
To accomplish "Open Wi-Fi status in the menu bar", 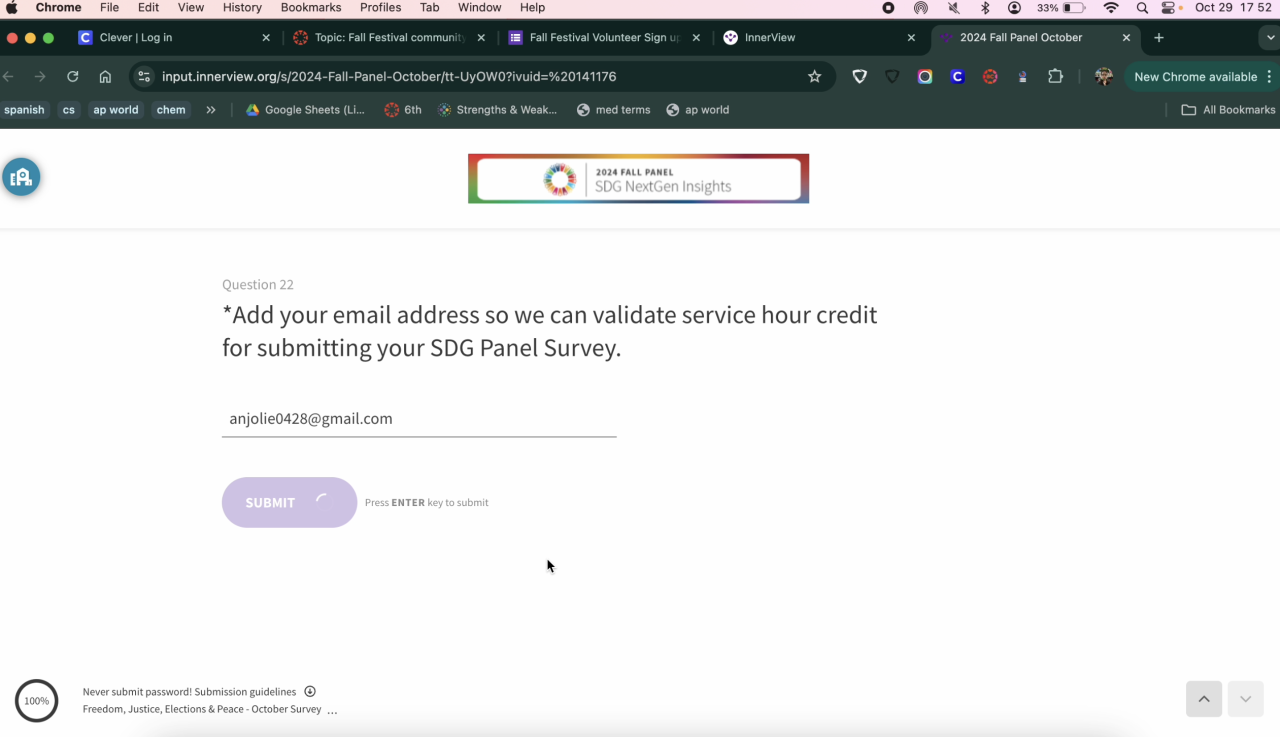I will click(x=1111, y=7).
